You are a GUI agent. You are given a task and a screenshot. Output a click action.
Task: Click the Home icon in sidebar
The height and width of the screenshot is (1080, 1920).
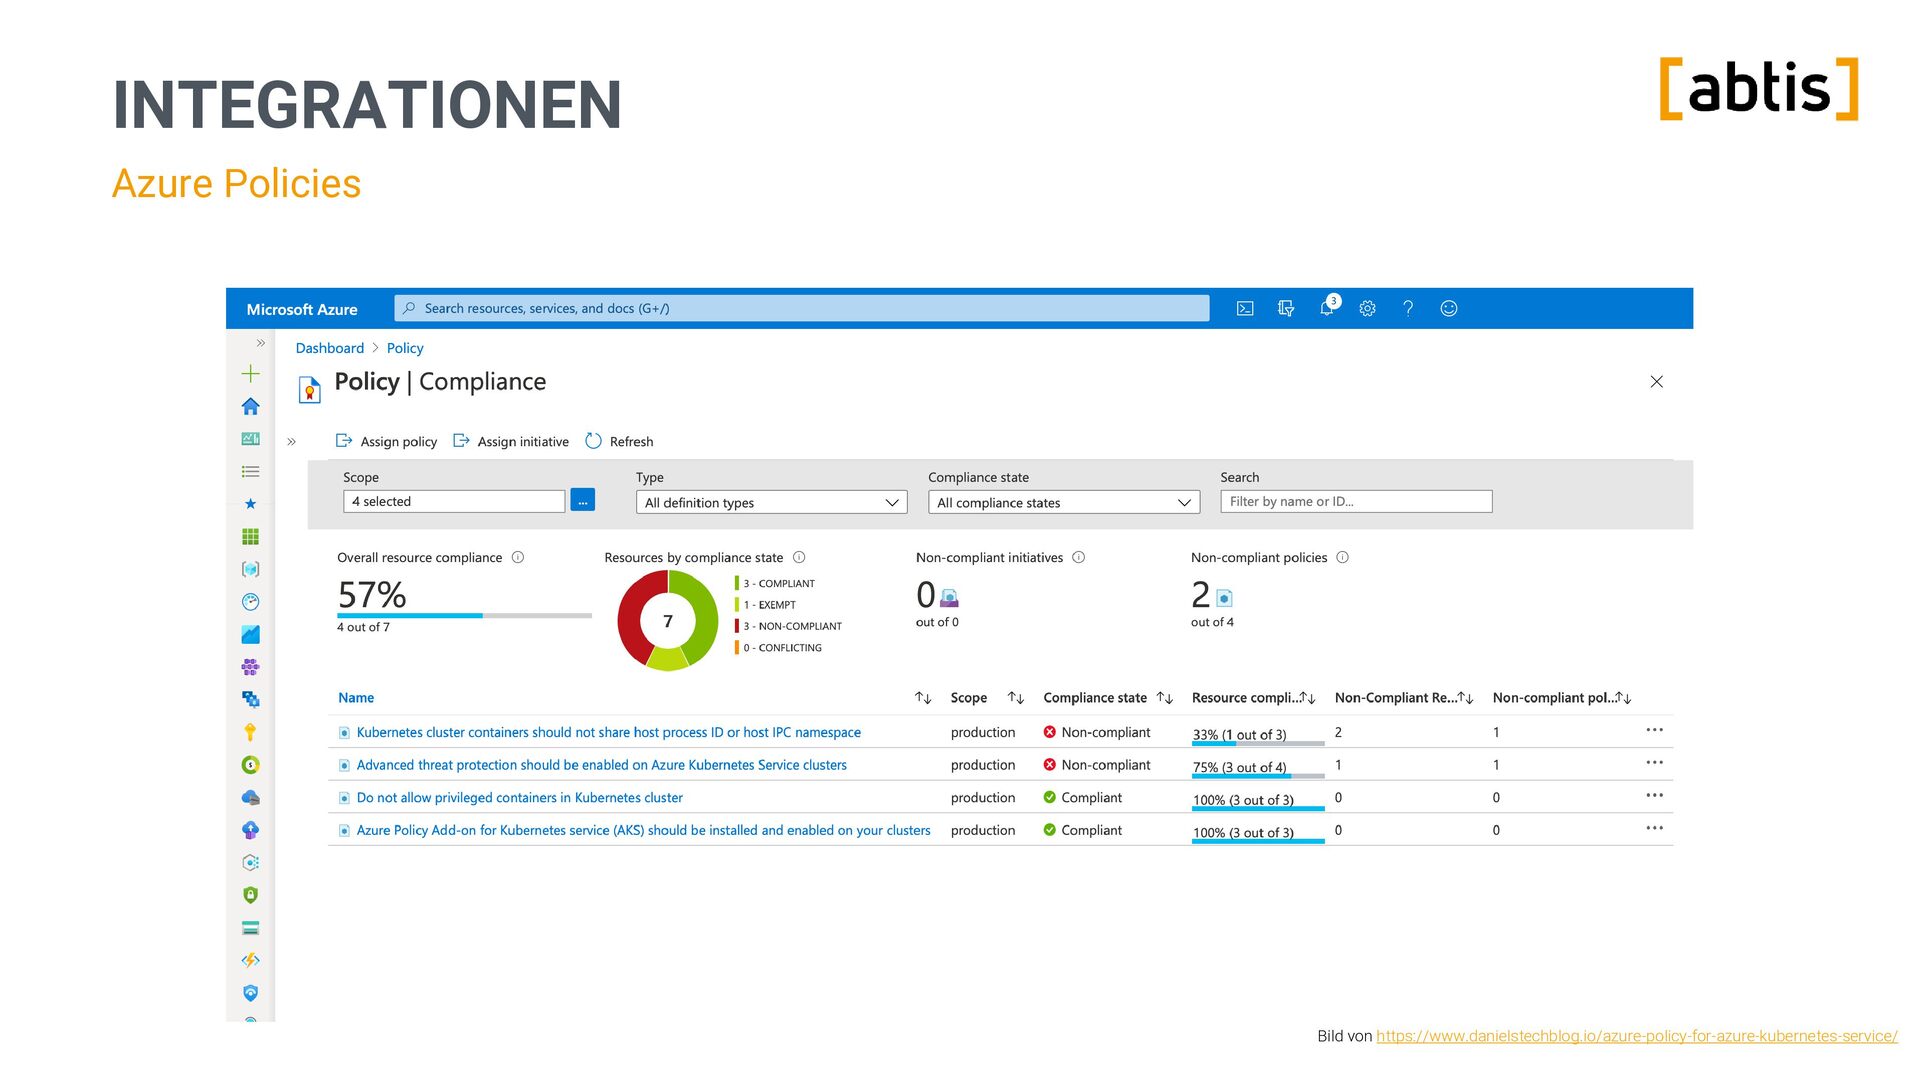[251, 407]
